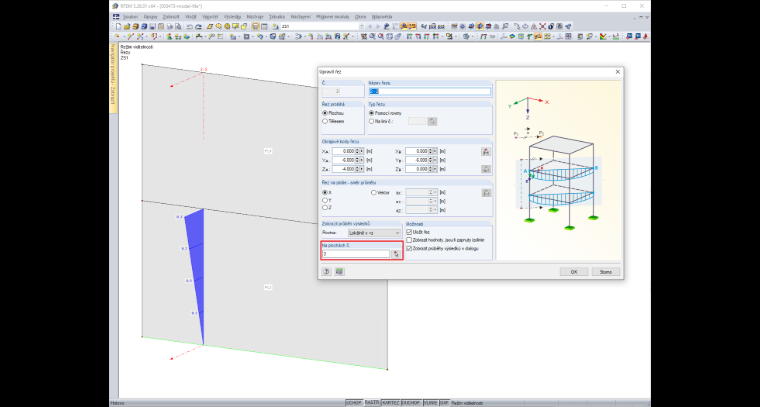Open the Výpočet menu
This screenshot has width=760, height=407.
point(211,16)
